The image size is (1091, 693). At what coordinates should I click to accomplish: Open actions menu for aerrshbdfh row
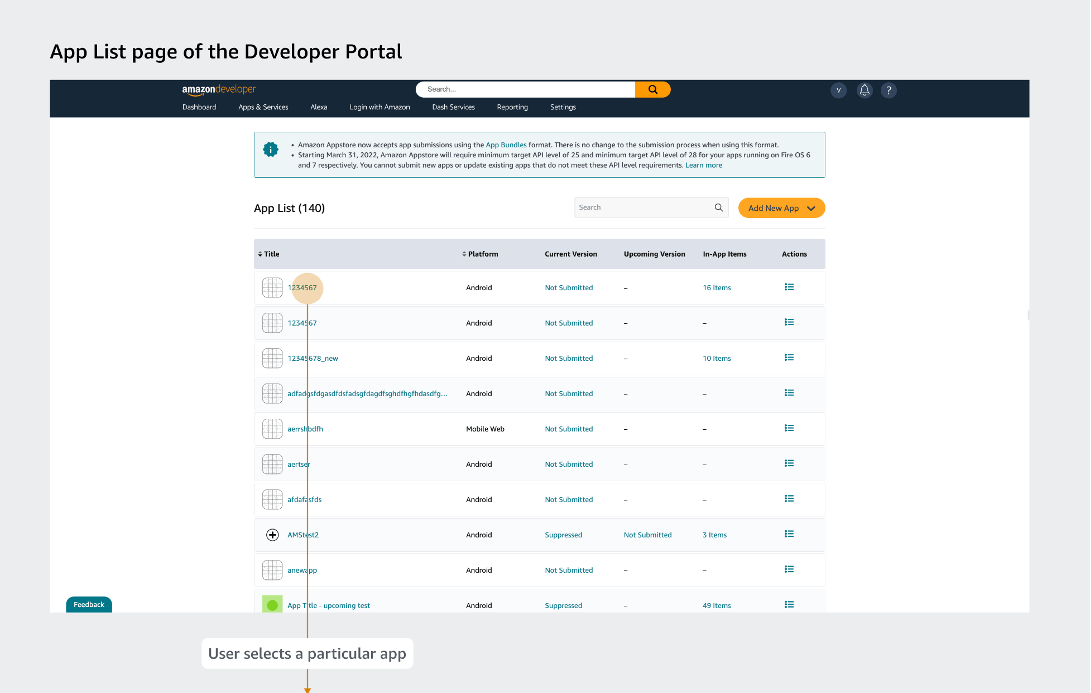tap(789, 428)
